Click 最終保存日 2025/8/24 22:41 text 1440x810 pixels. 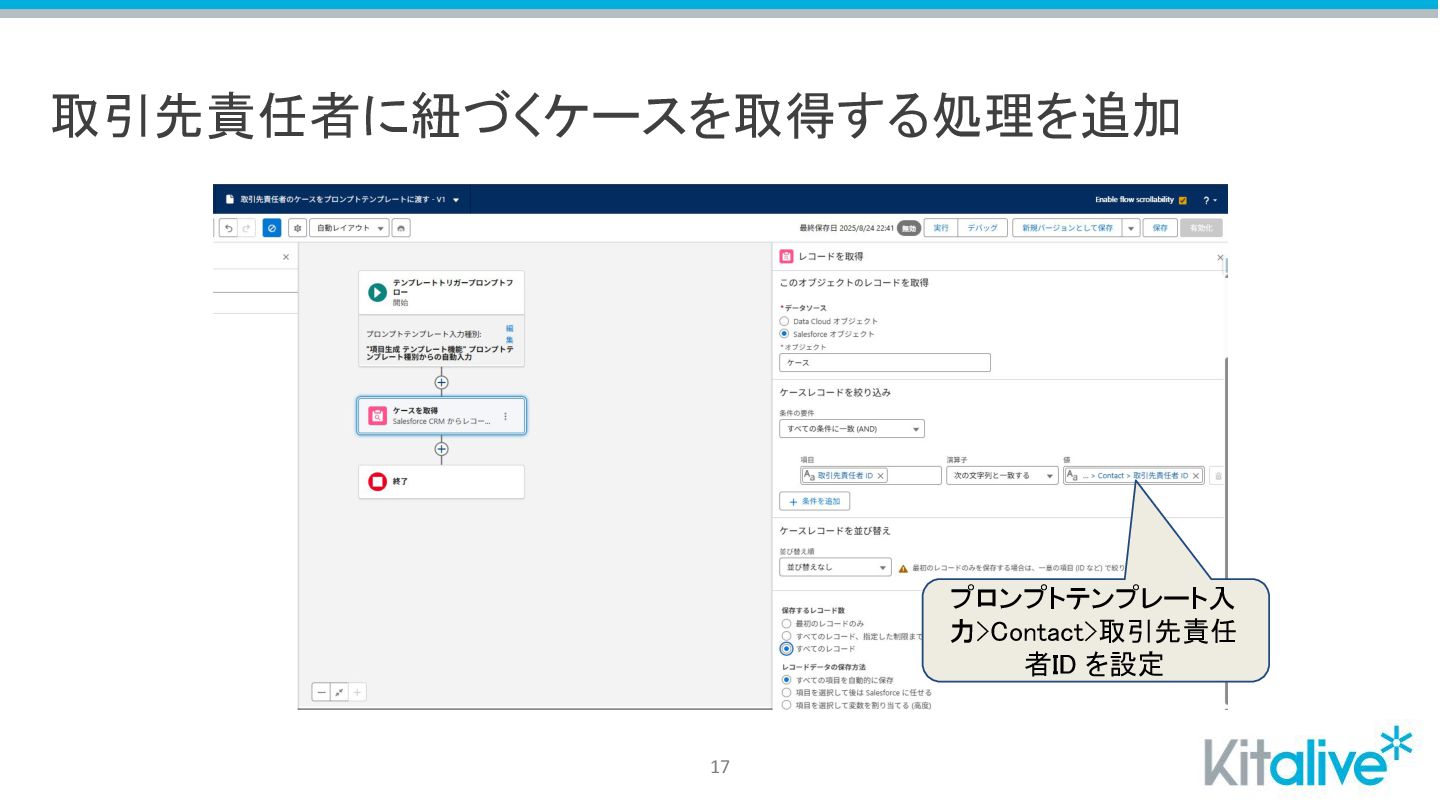click(x=846, y=228)
